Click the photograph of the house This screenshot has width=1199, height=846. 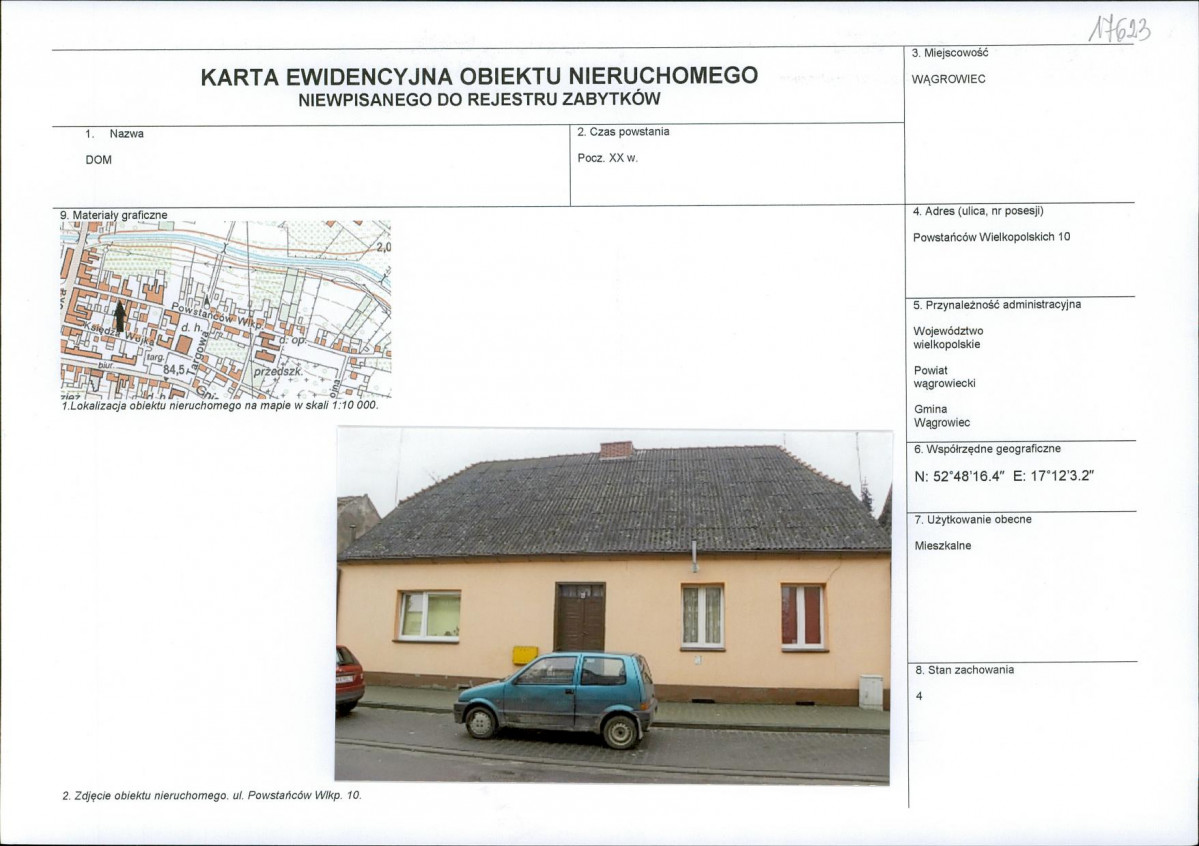(613, 607)
